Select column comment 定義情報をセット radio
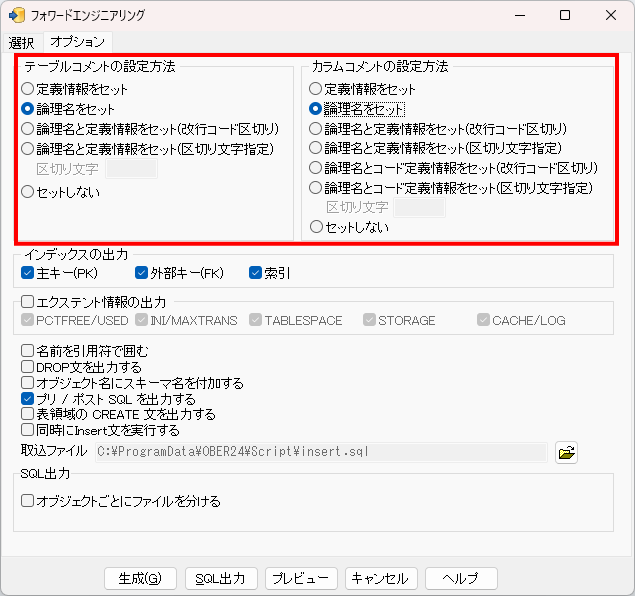 pyautogui.click(x=315, y=89)
